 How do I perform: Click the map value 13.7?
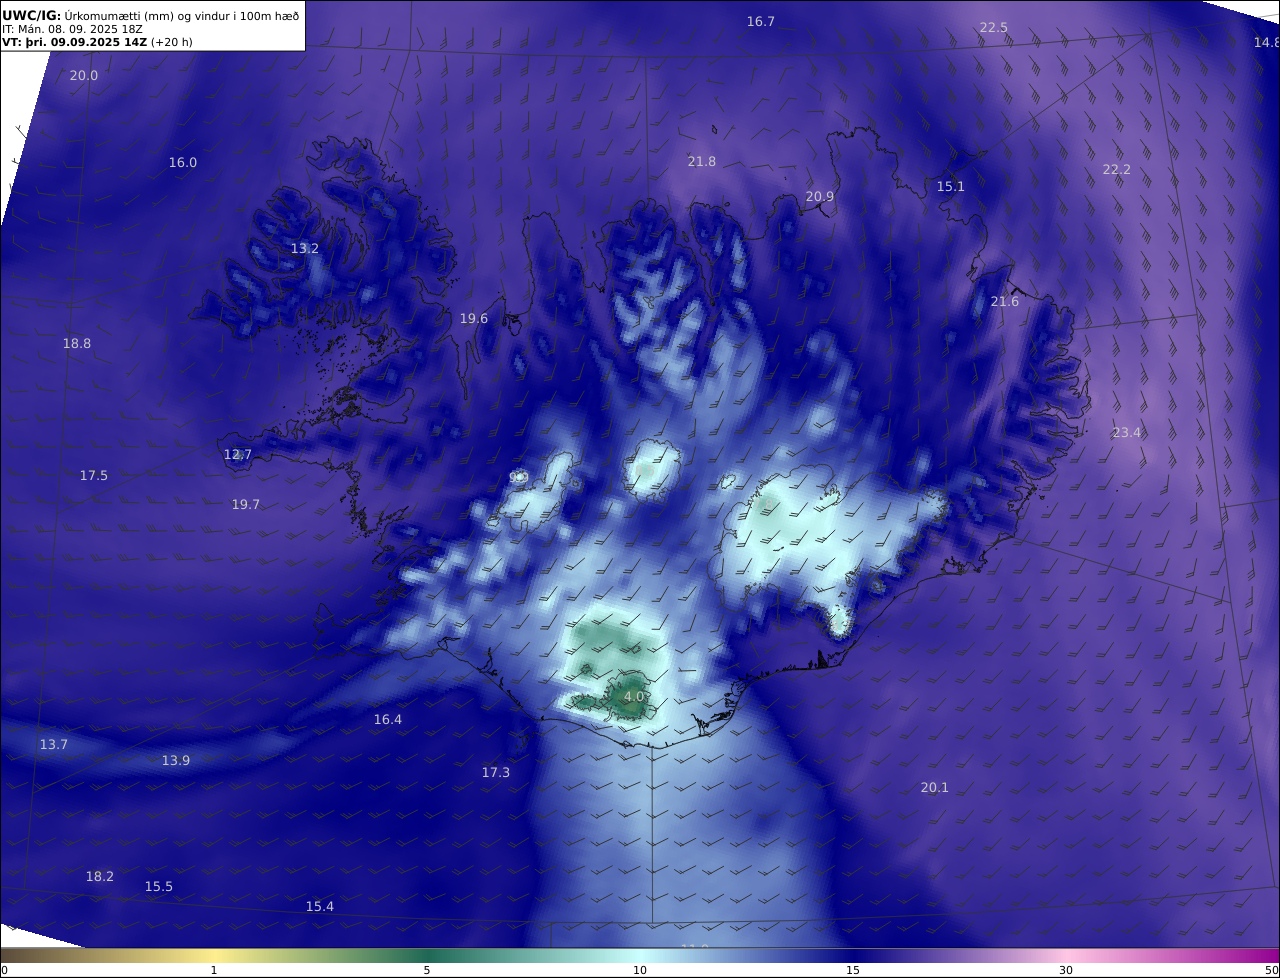point(54,745)
